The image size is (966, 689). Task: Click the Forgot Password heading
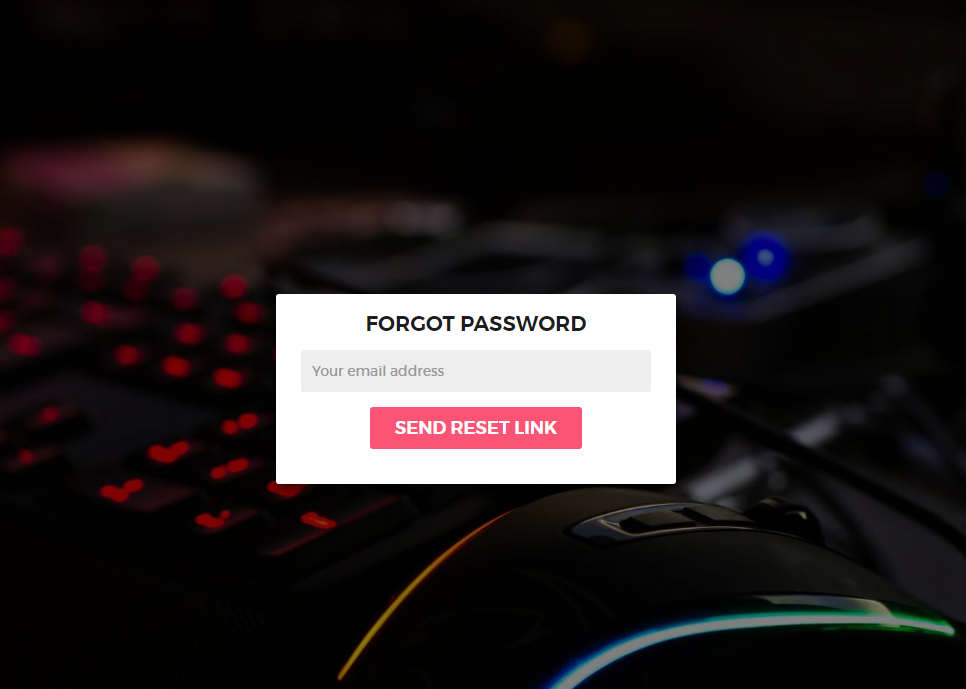click(x=476, y=324)
